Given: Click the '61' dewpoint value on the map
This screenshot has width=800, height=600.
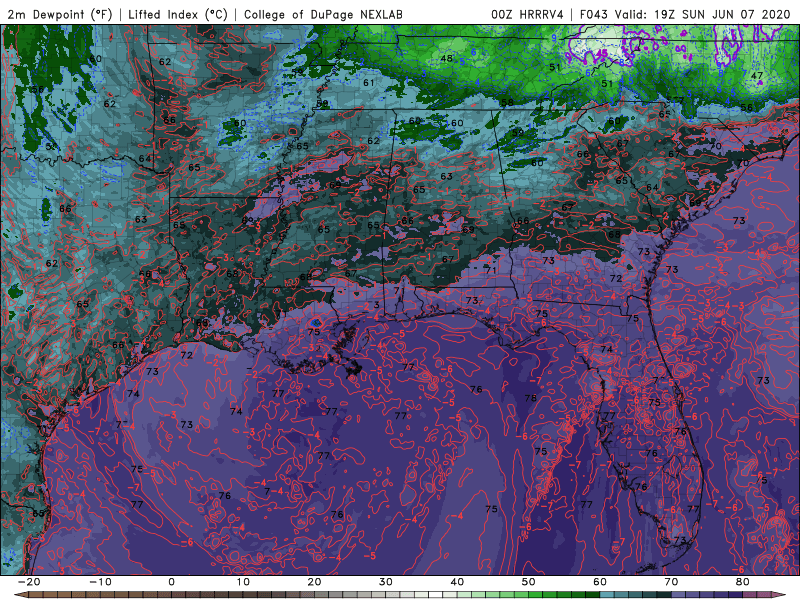Looking at the screenshot, I should 368,83.
